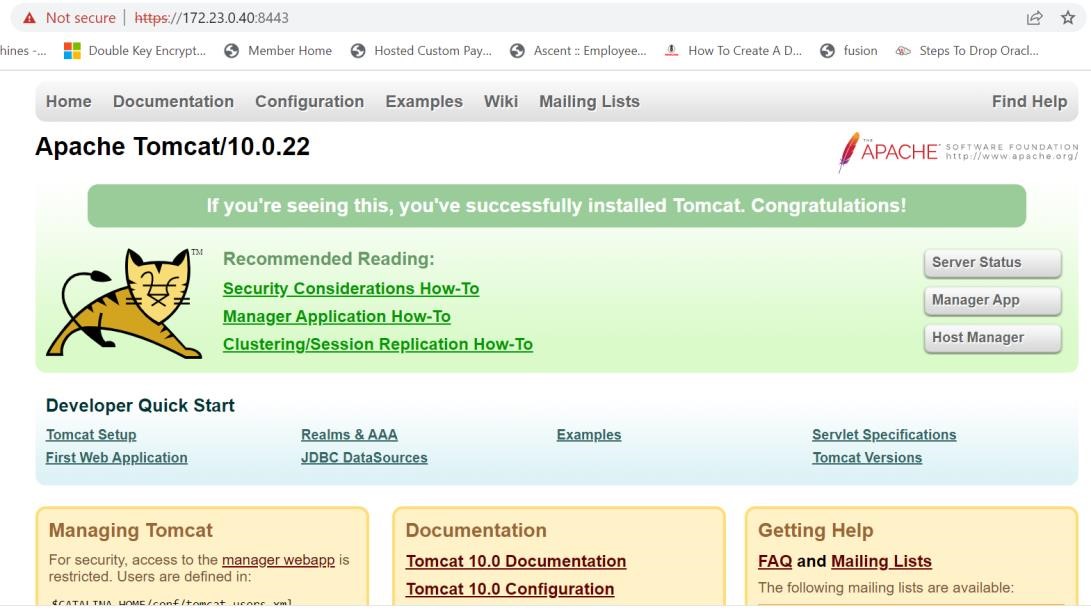Open Tomcat 10.0 Documentation link
This screenshot has width=1091, height=612.
(x=516, y=561)
